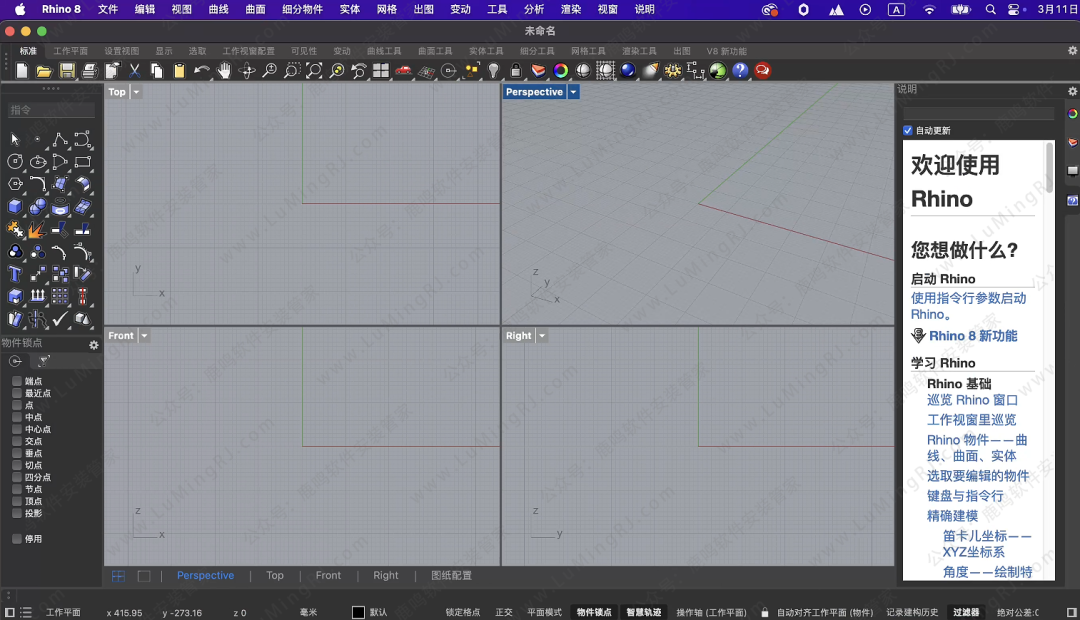1080x620 pixels.
Task: Click the four-viewport layout icon
Action: 381,71
